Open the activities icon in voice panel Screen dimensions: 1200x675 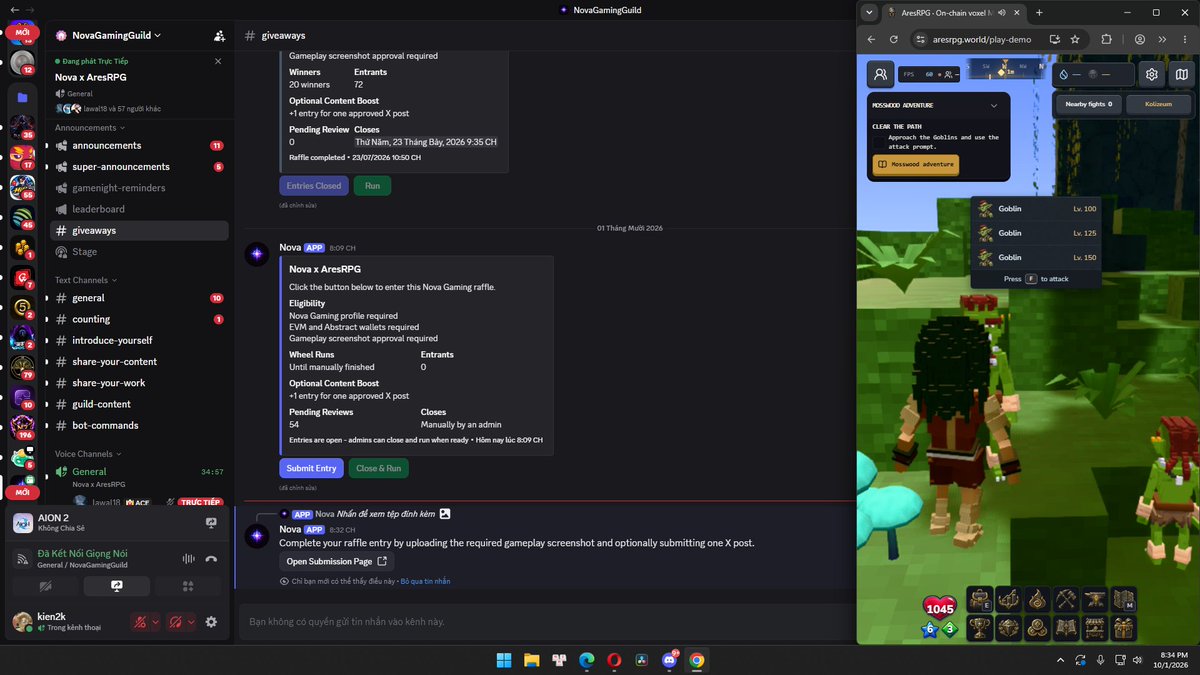click(x=188, y=587)
